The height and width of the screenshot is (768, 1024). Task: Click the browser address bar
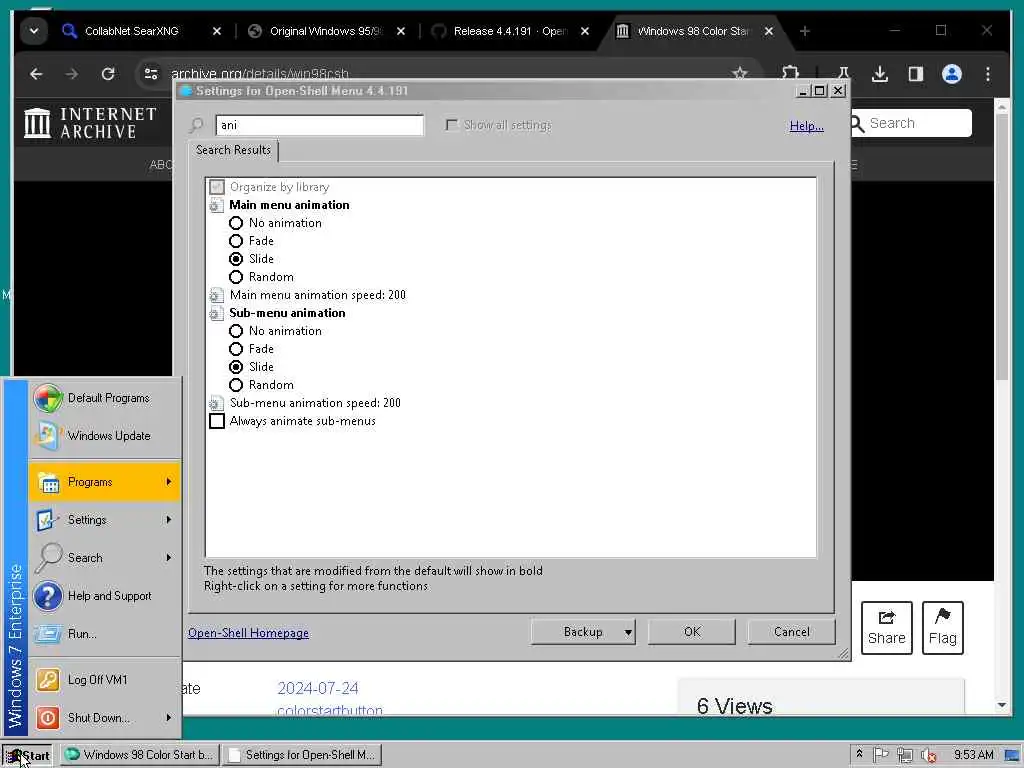pyautogui.click(x=447, y=74)
